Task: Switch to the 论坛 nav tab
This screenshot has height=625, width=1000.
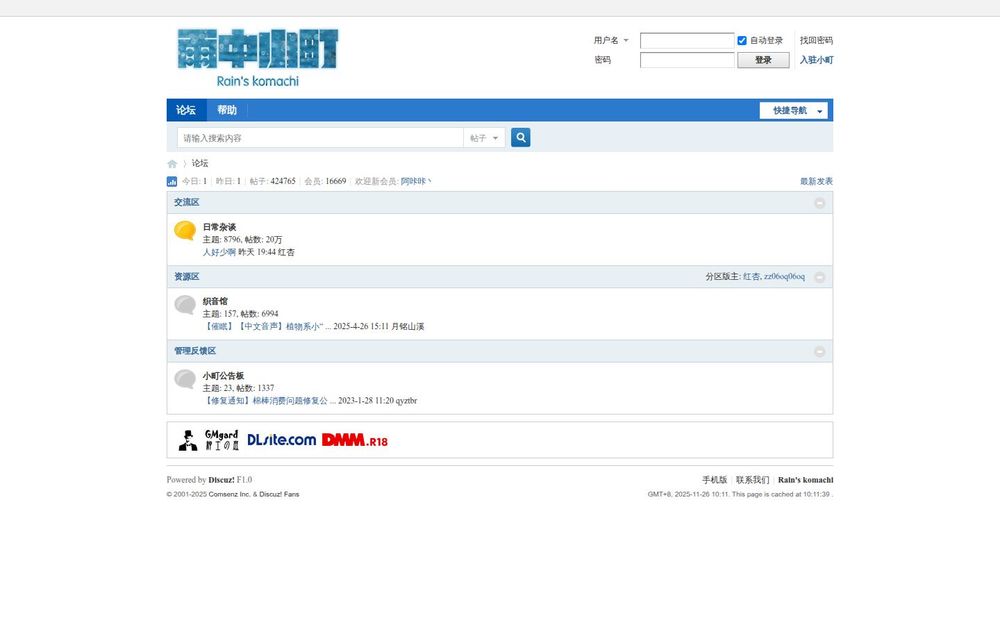Action: click(x=186, y=110)
